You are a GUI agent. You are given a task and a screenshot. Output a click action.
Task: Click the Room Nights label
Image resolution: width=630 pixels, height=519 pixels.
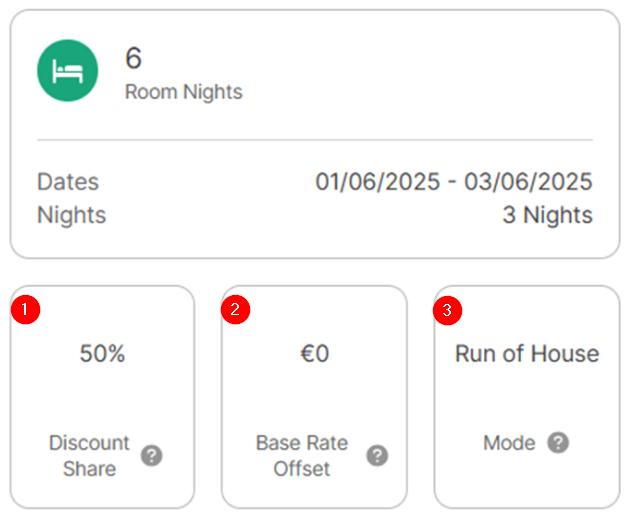183,92
